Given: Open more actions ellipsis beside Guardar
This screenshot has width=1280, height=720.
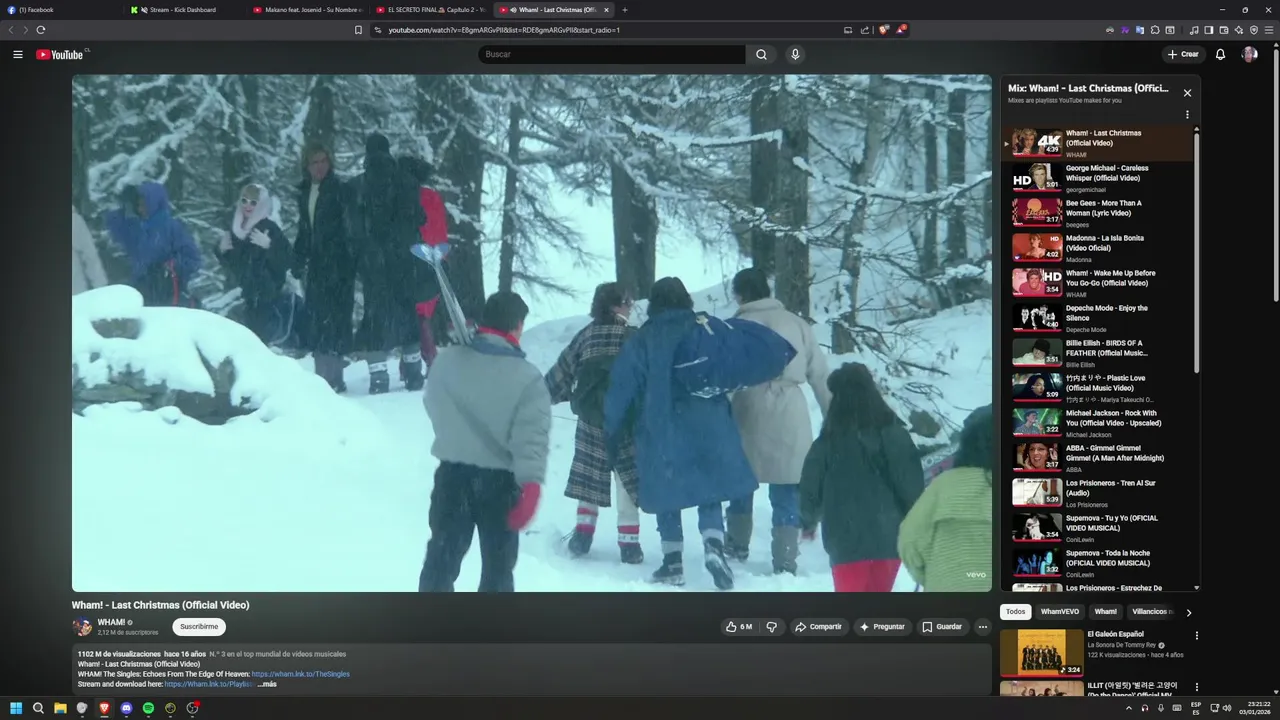Looking at the screenshot, I should pyautogui.click(x=983, y=627).
